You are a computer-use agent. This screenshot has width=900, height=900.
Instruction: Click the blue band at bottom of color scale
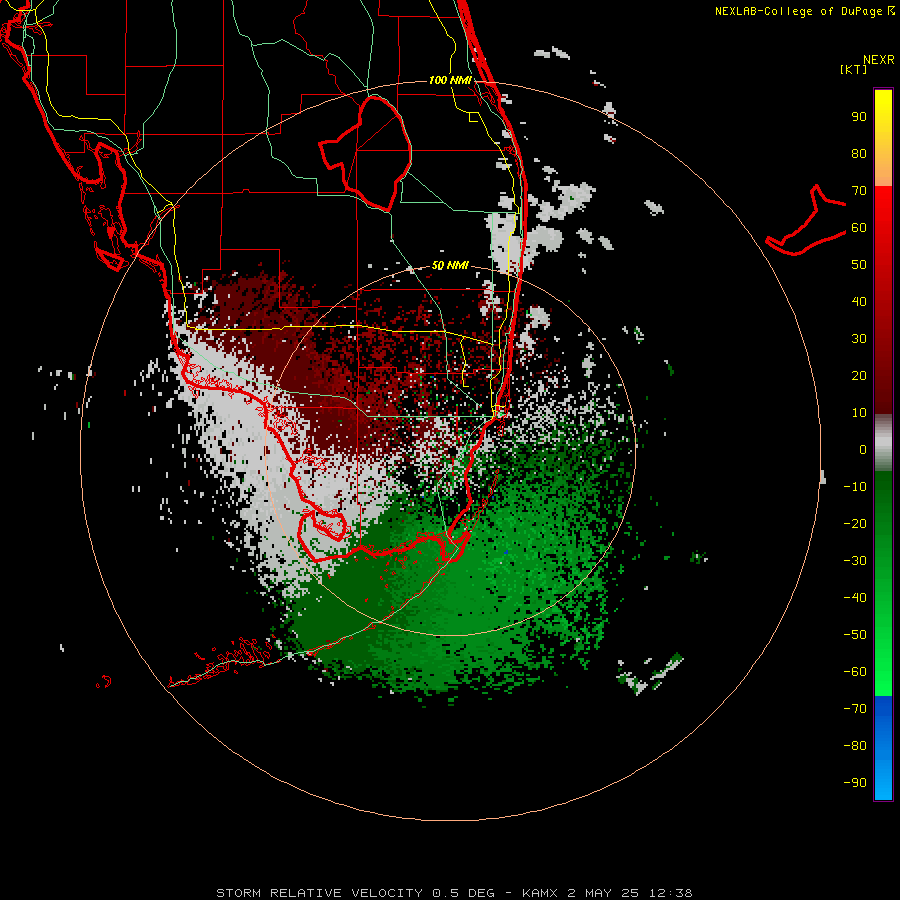(x=883, y=748)
